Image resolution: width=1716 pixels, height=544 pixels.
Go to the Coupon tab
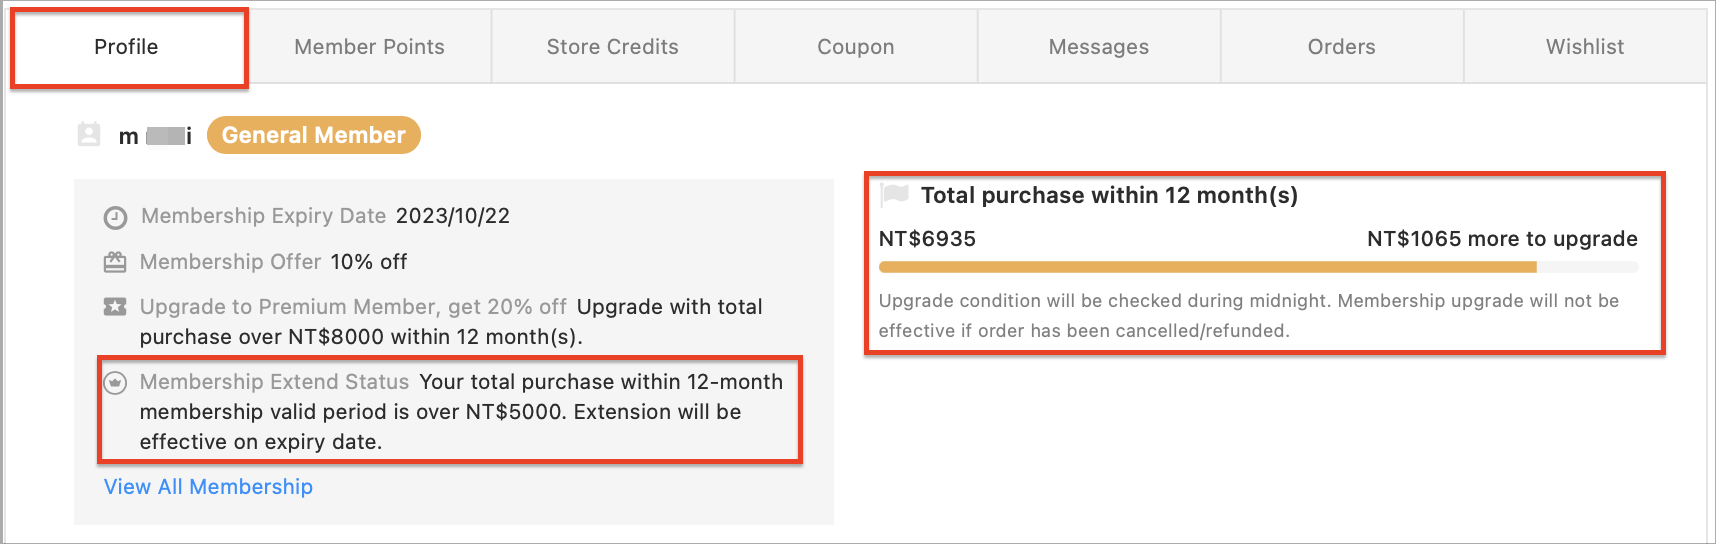click(x=856, y=47)
